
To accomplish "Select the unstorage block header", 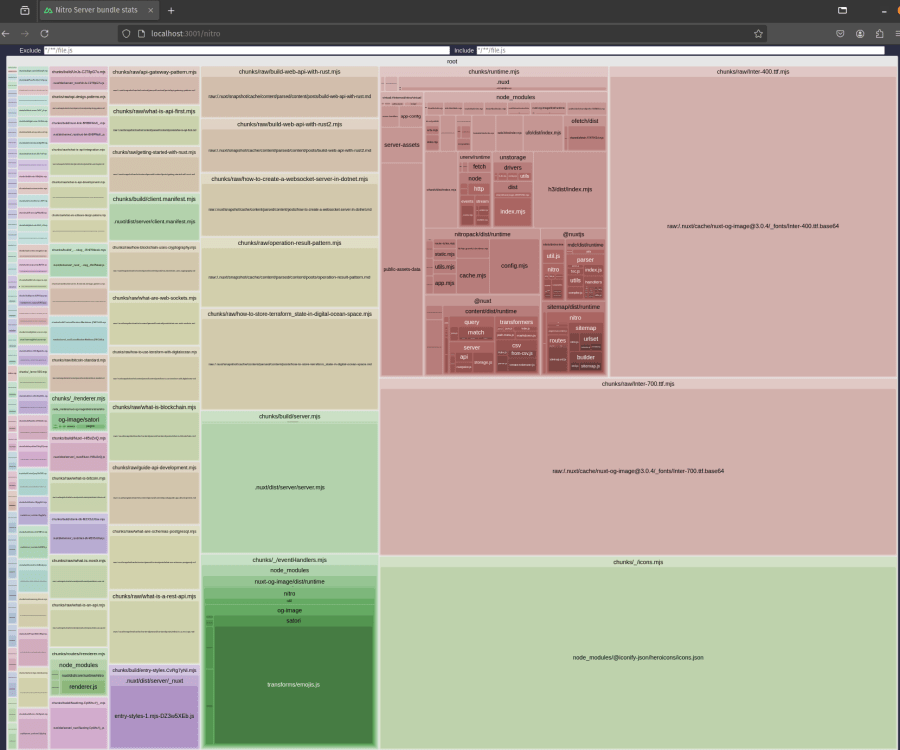I will pyautogui.click(x=513, y=157).
